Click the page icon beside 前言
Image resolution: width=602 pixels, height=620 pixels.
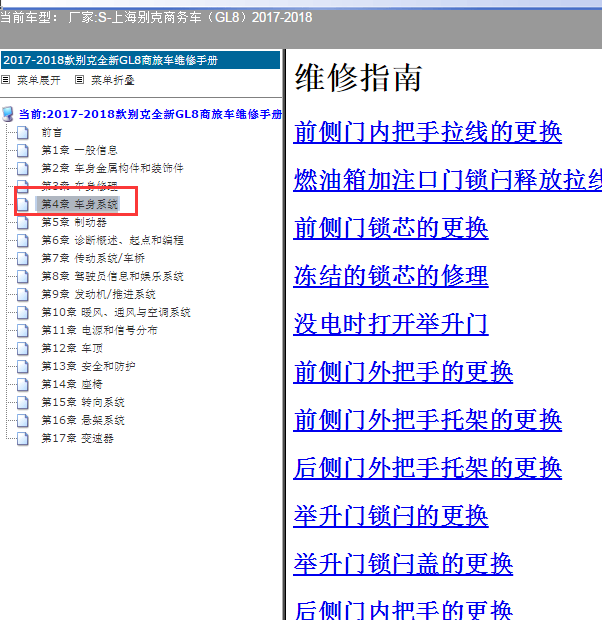[23, 132]
